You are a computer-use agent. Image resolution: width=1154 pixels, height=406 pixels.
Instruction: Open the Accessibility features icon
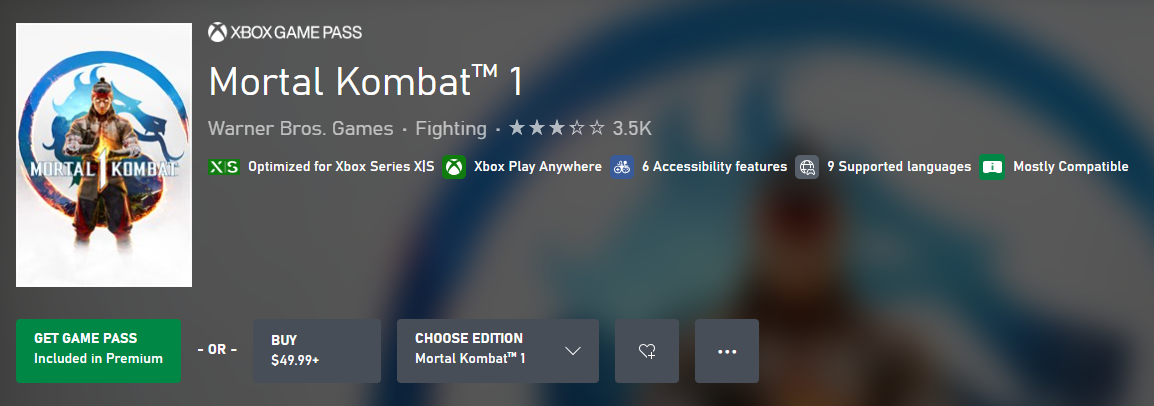point(622,167)
